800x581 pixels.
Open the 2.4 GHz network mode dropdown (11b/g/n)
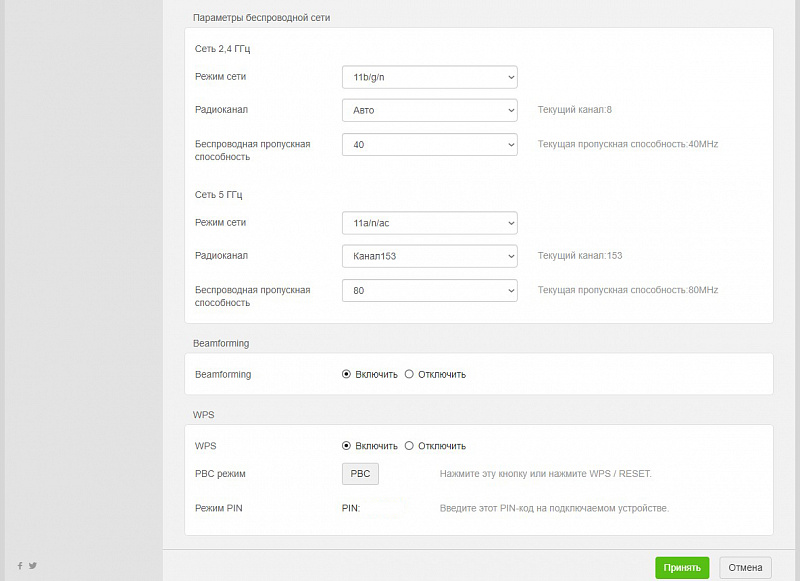(429, 77)
